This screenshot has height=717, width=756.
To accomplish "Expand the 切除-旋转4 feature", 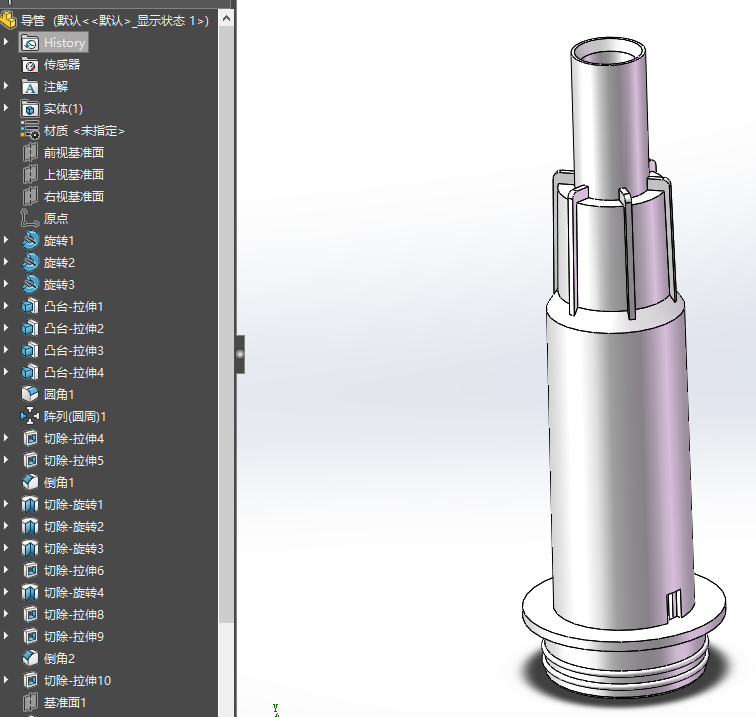I will click(6, 592).
